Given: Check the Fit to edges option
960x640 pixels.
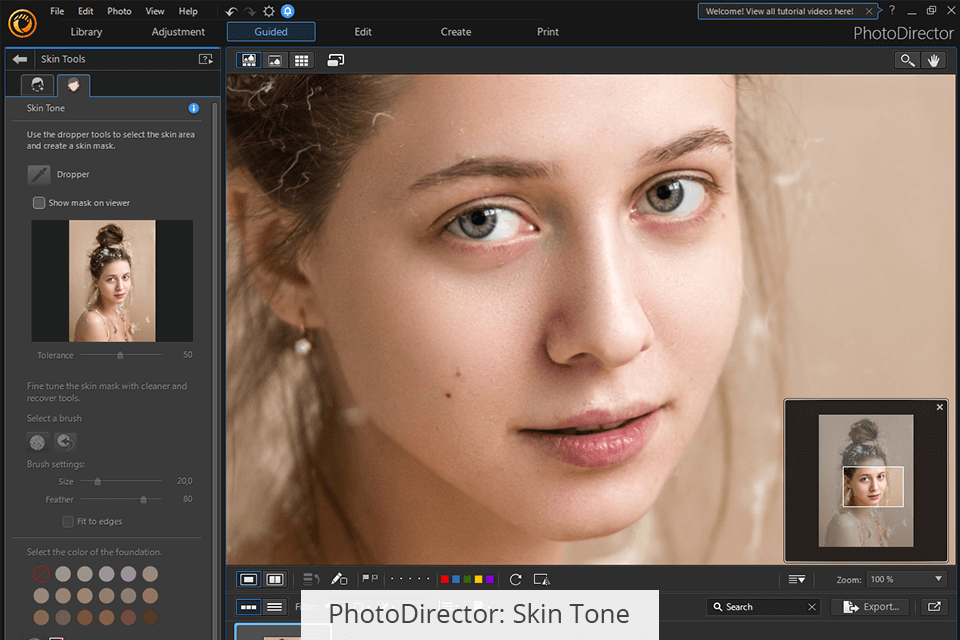Looking at the screenshot, I should 68,521.
